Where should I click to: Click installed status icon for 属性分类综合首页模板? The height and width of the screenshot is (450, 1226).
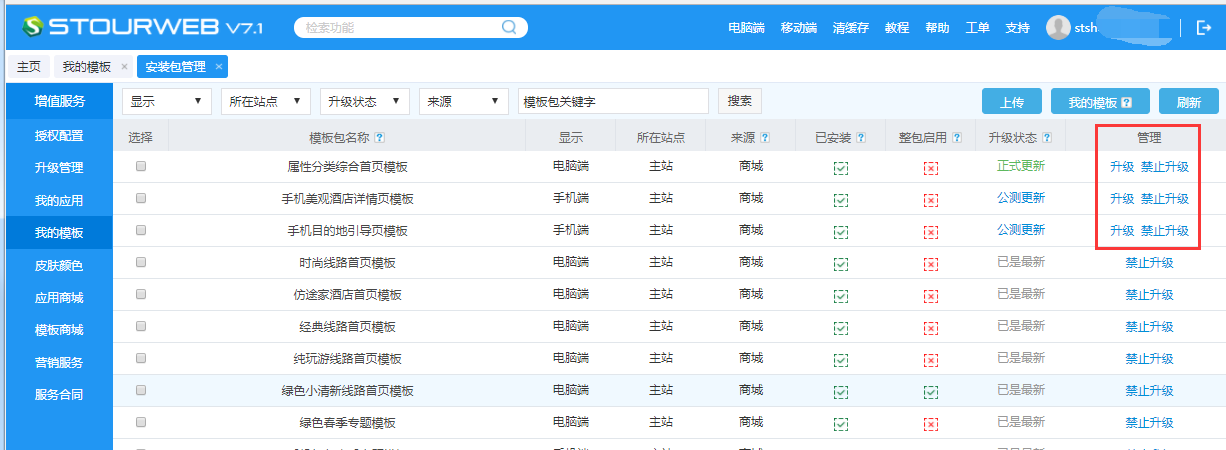tap(841, 168)
